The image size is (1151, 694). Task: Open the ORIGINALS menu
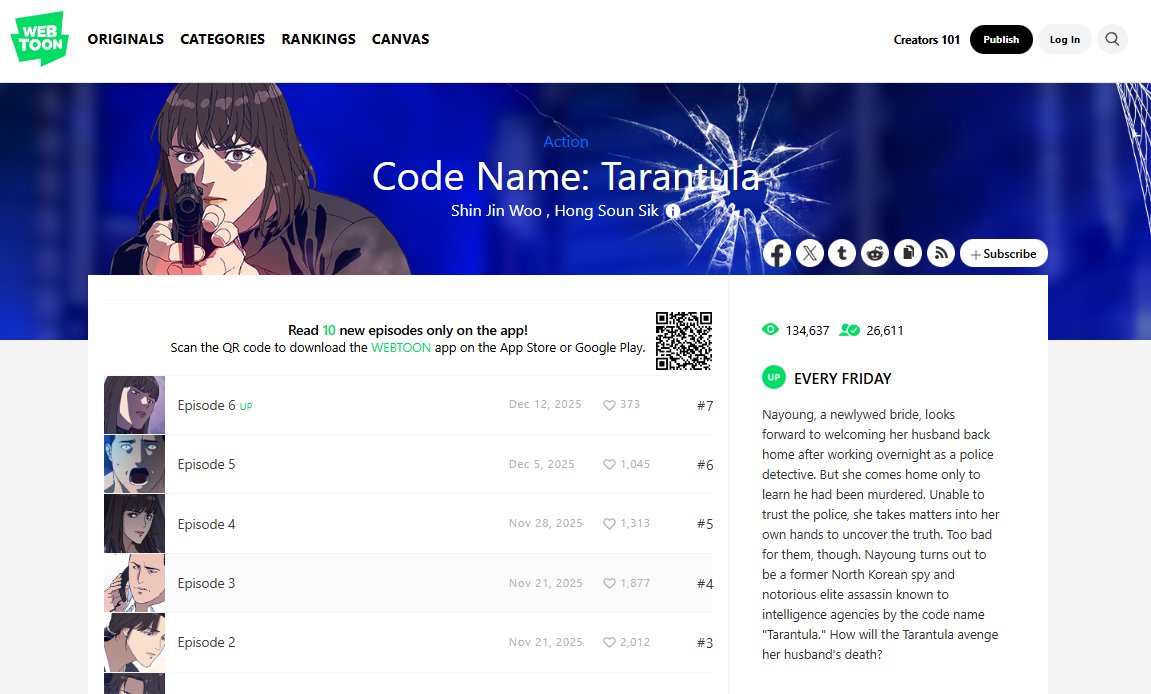tap(126, 39)
